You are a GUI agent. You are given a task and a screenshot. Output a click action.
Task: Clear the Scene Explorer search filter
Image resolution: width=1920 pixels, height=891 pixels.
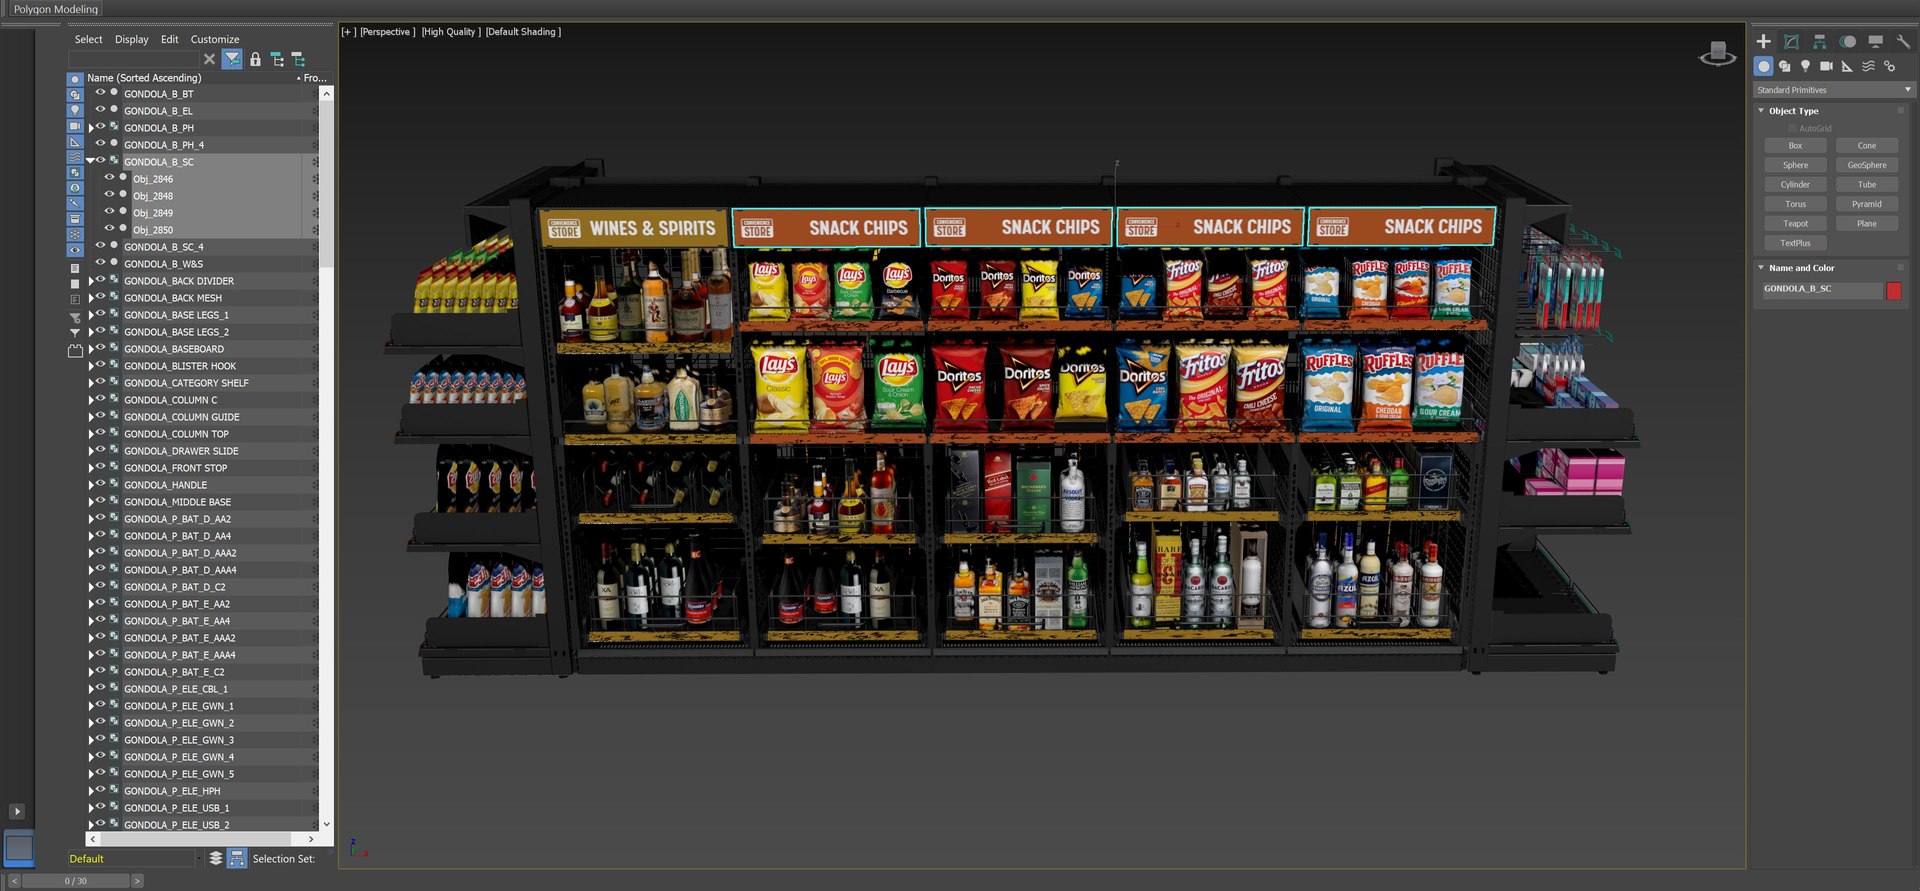pos(209,60)
